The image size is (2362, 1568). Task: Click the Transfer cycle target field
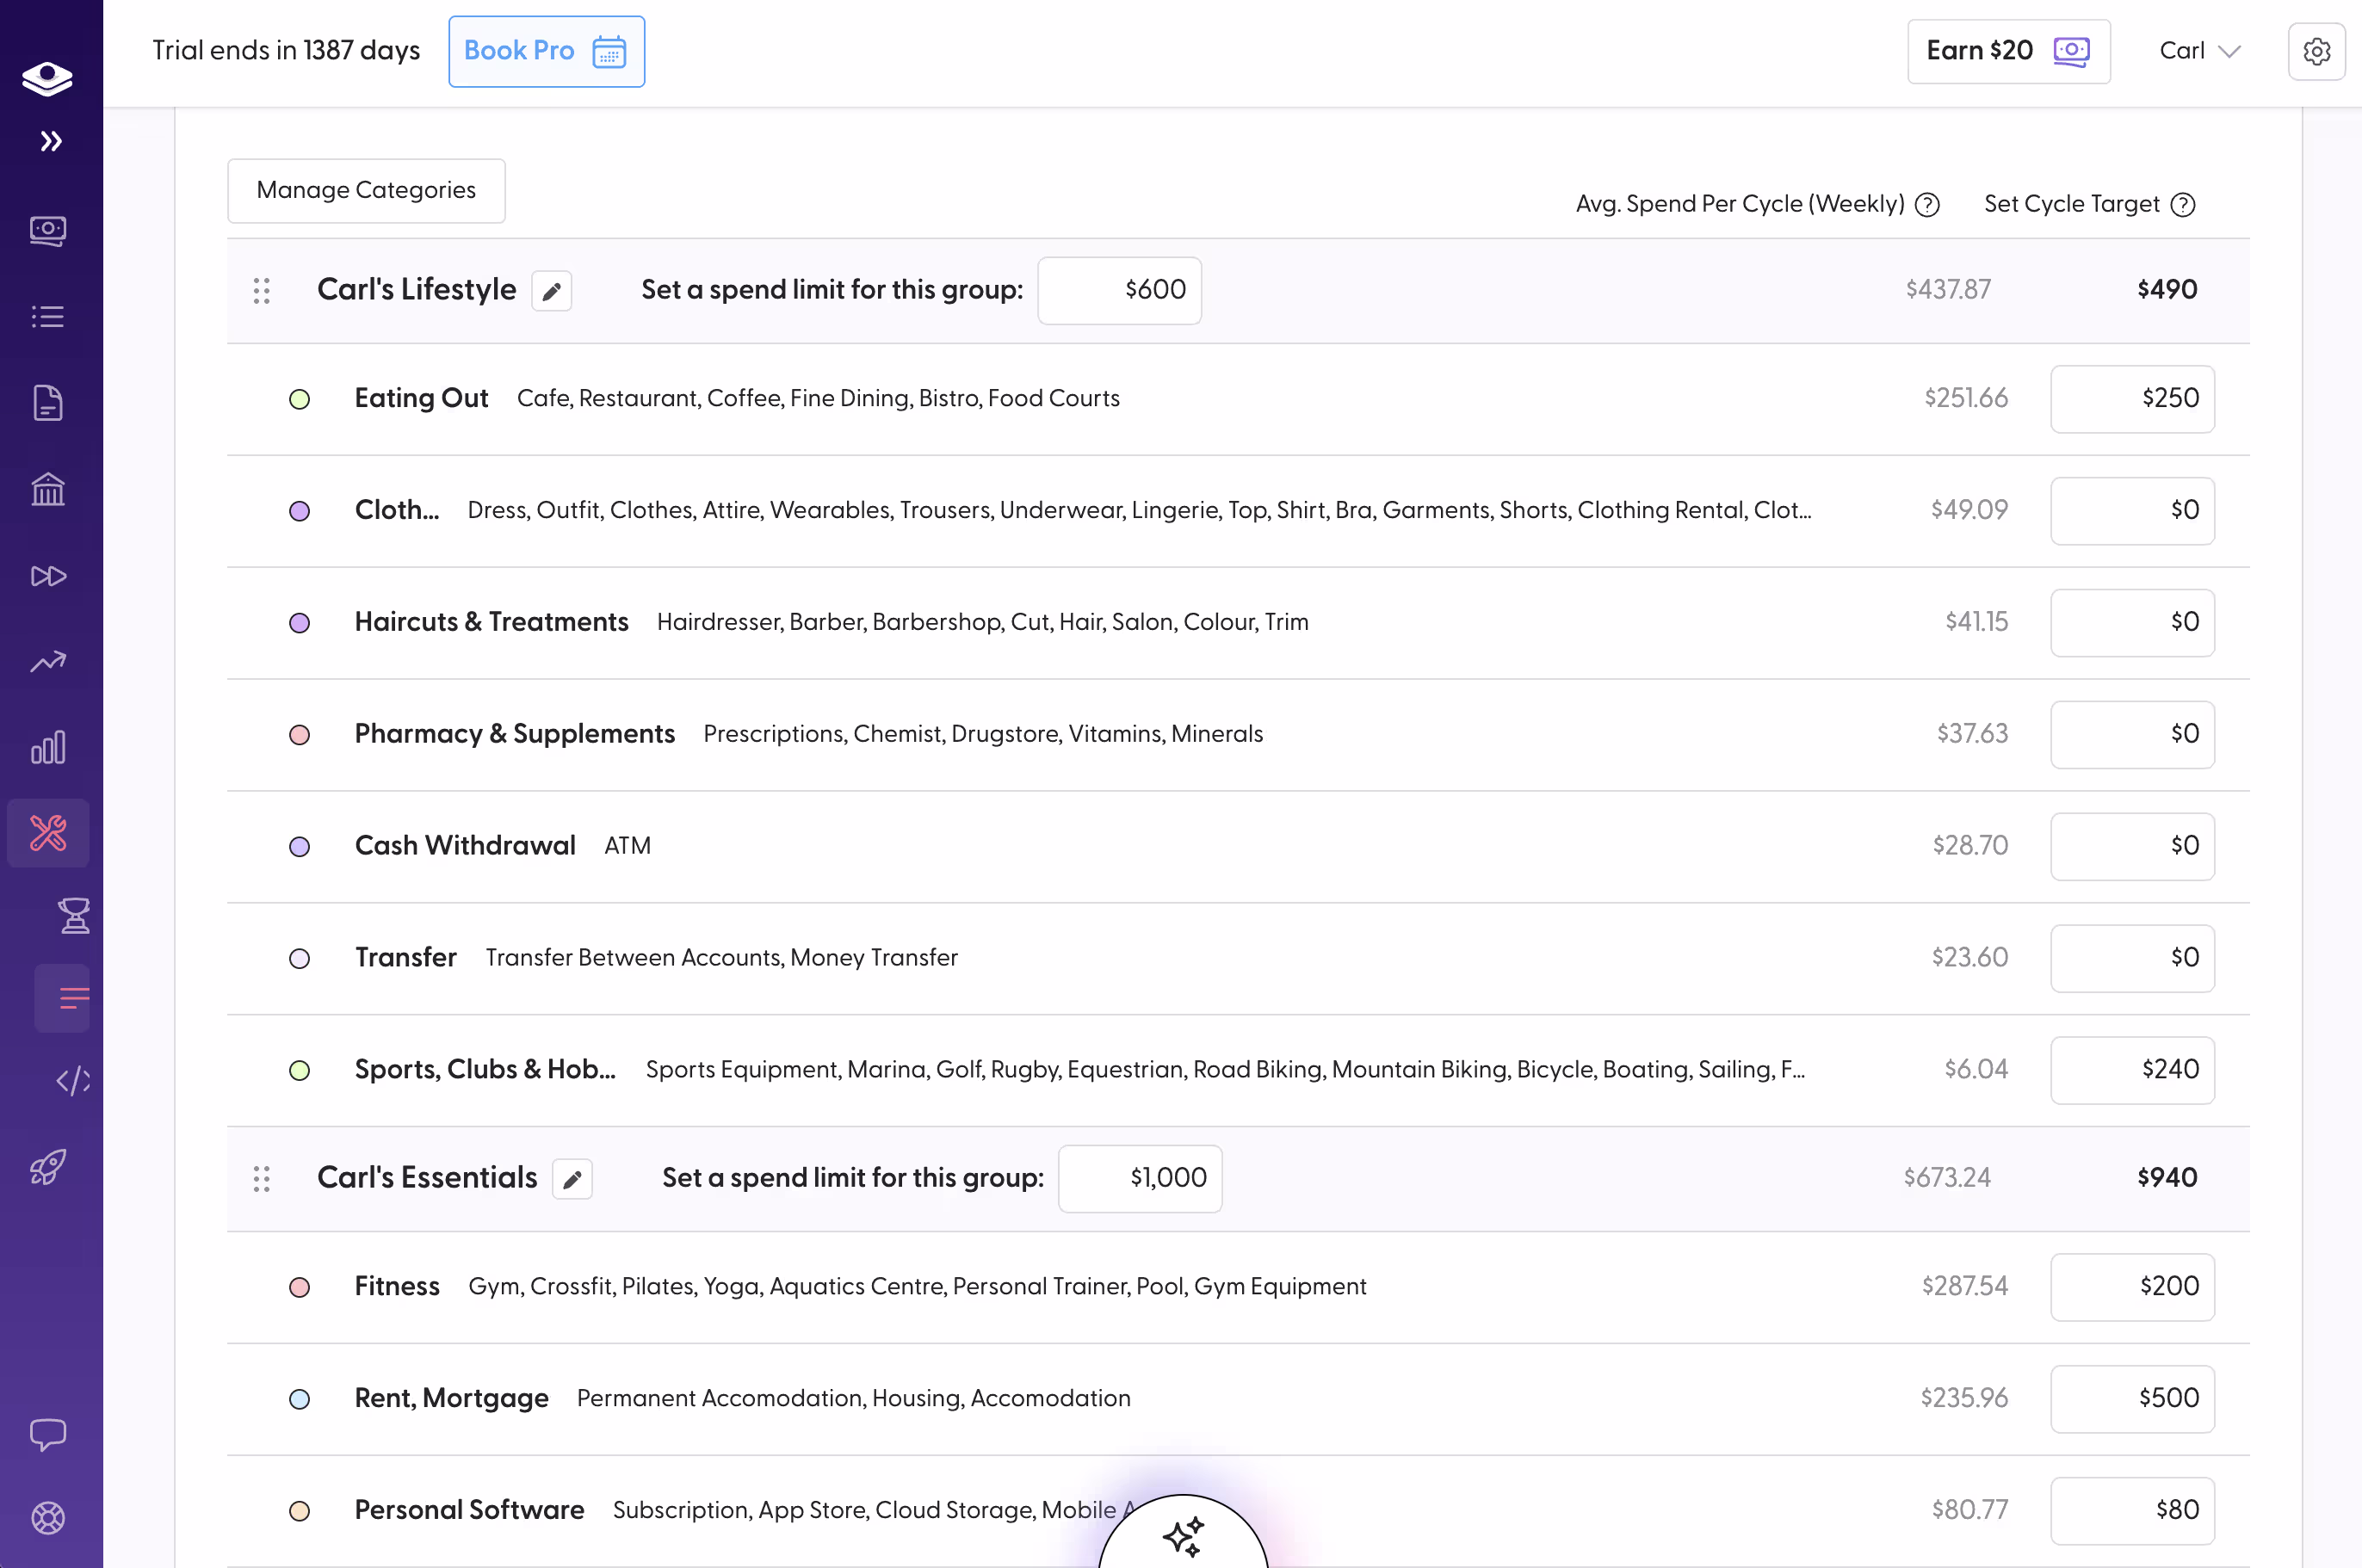2132,959
